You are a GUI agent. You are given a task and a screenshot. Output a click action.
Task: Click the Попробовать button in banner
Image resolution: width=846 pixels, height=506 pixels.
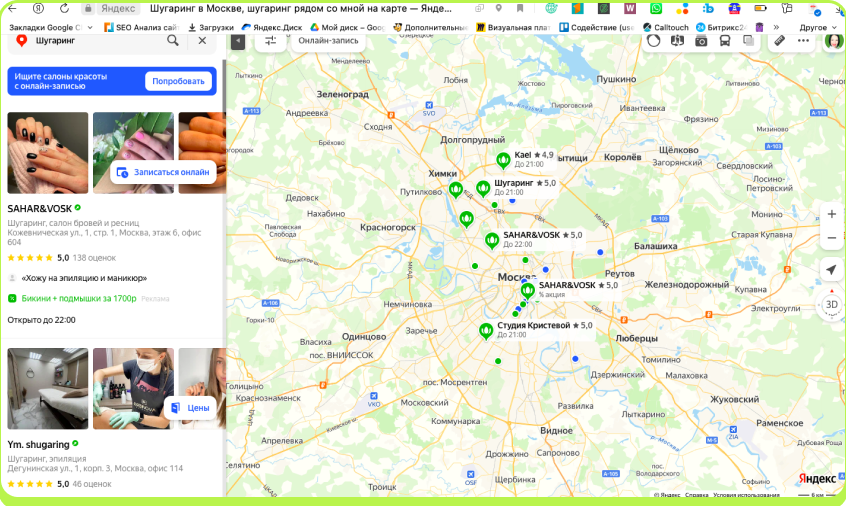tap(178, 81)
